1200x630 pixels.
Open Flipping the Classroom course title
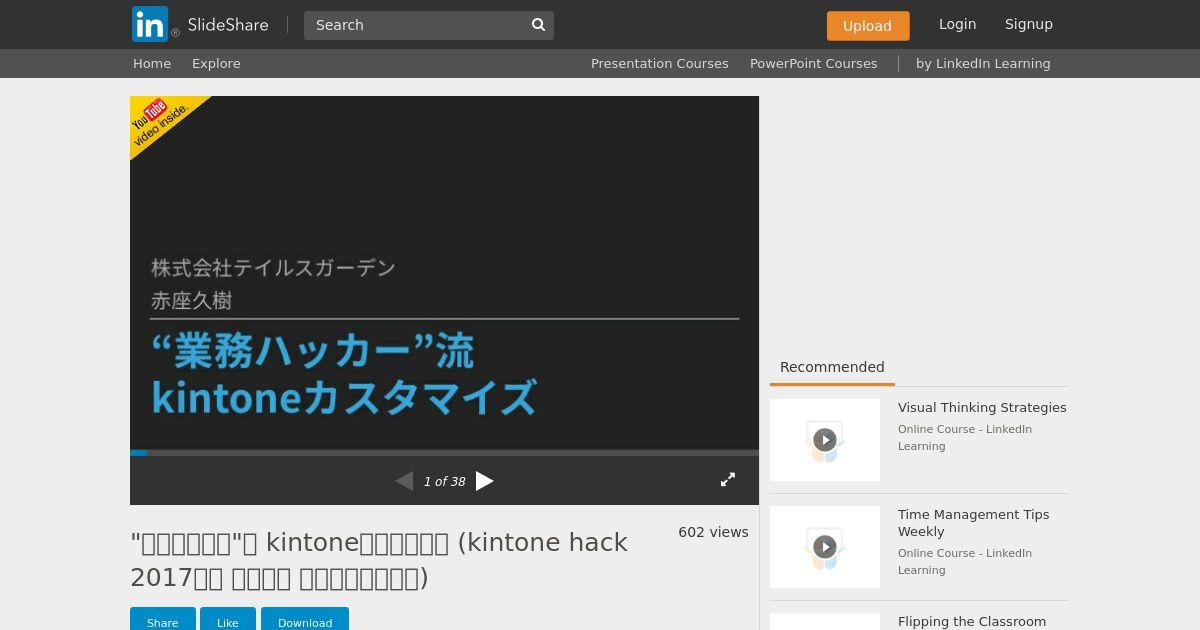click(972, 621)
